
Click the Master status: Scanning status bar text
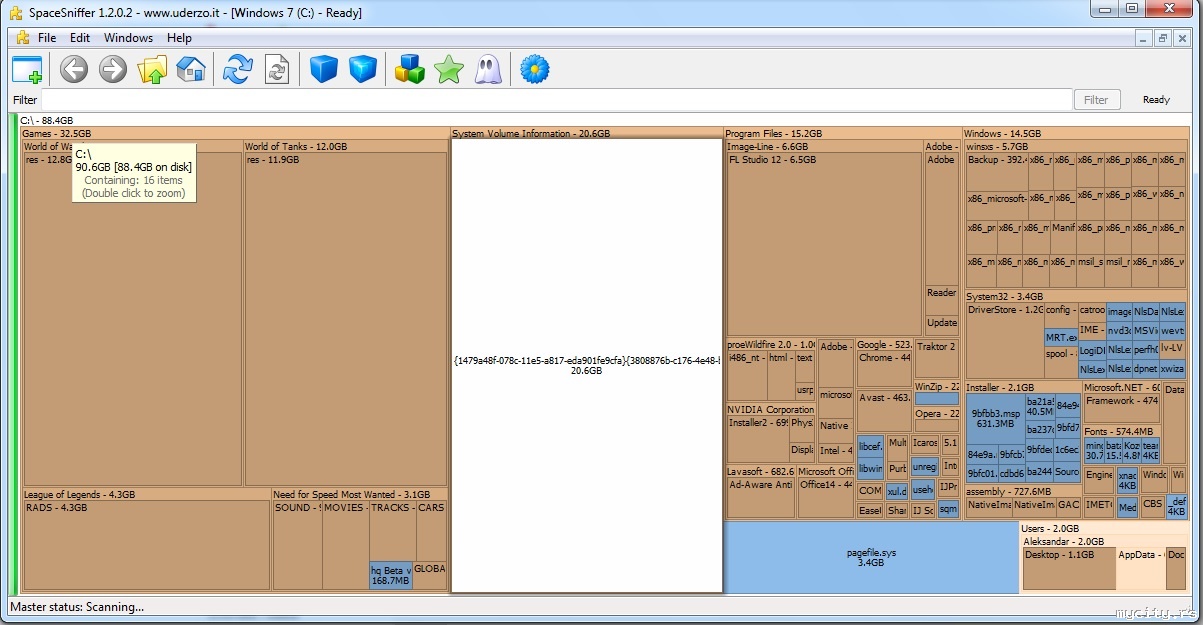[78, 606]
